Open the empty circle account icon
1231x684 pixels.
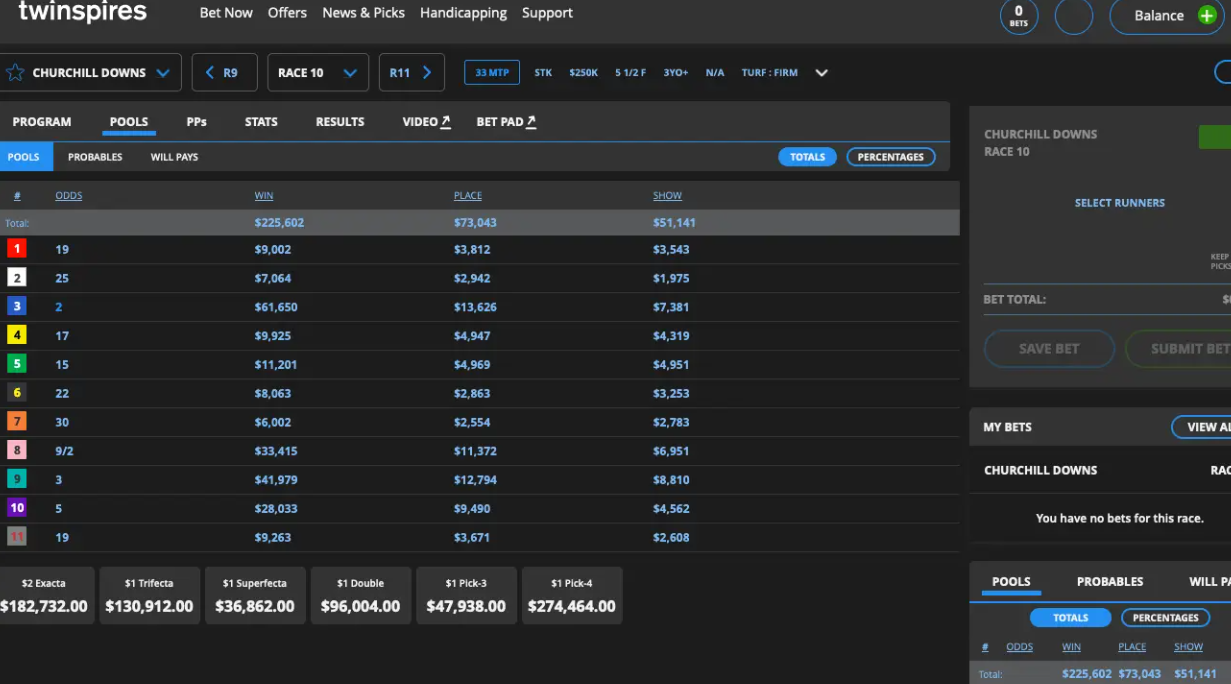click(x=1074, y=16)
